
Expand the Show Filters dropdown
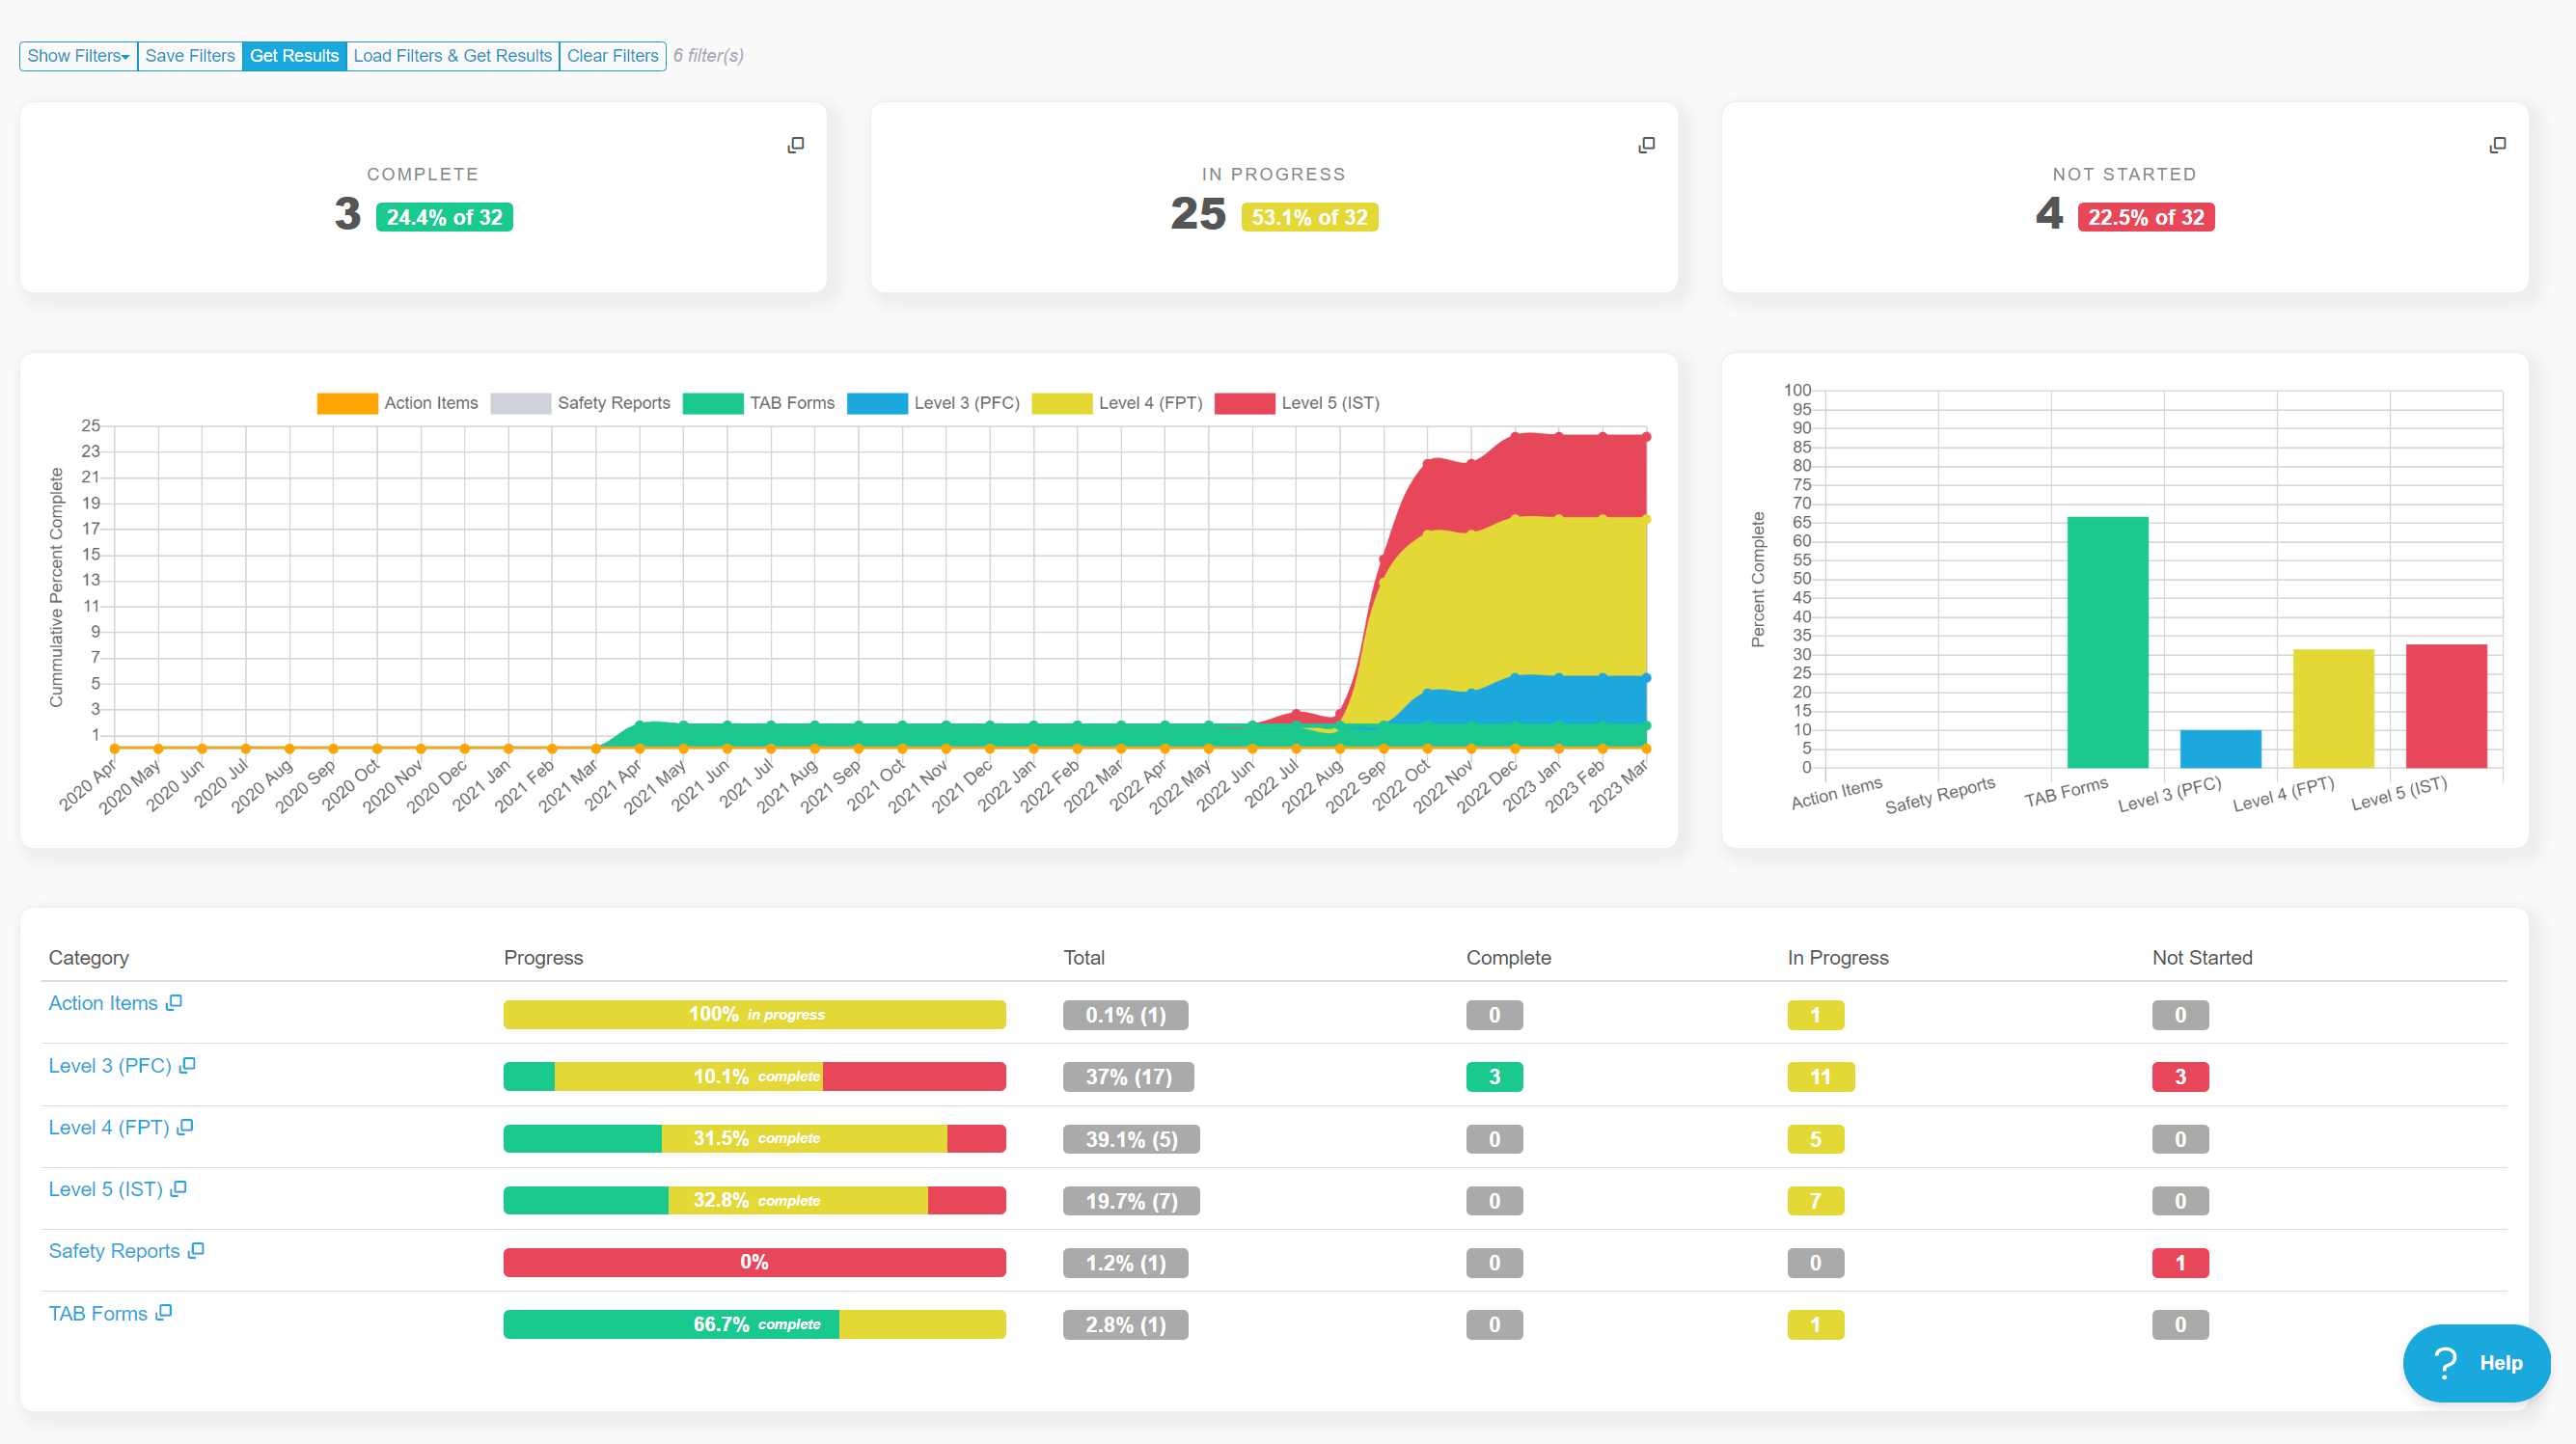click(x=78, y=56)
